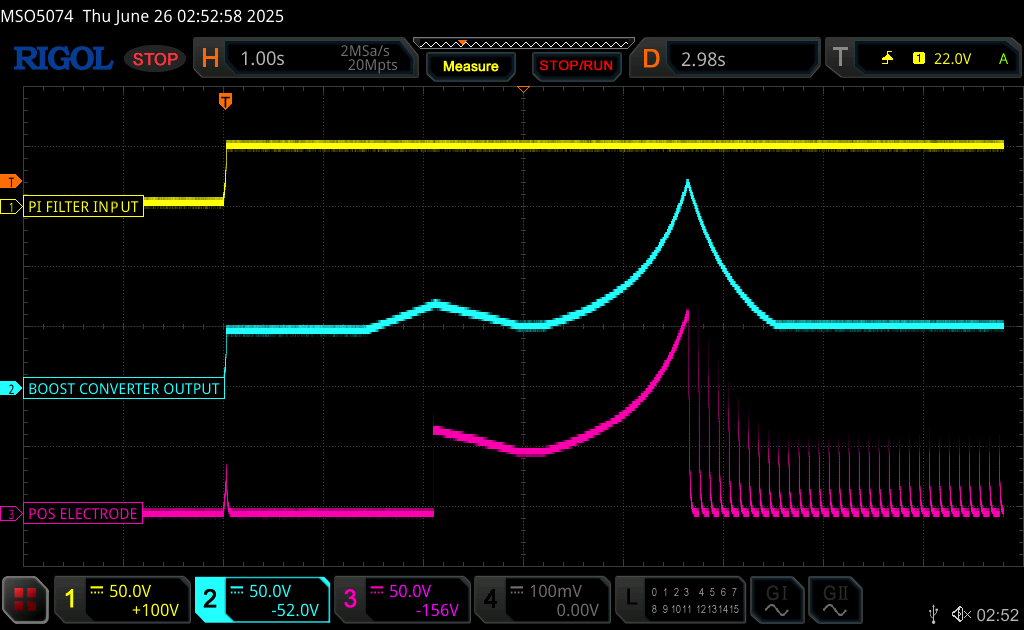
Task: Click the clock time 02:52
Action: pos(997,614)
